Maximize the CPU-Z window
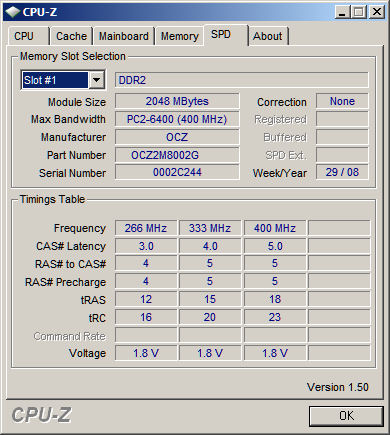The image size is (390, 435). point(359,12)
